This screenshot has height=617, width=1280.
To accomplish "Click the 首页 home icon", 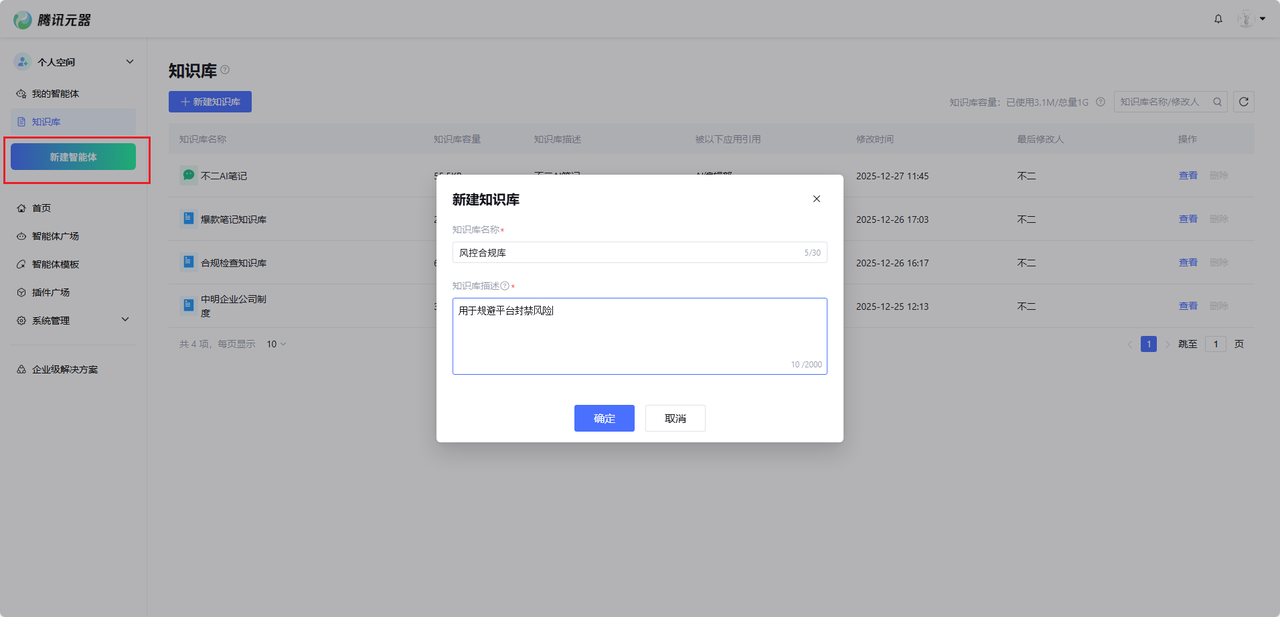I will pos(22,208).
